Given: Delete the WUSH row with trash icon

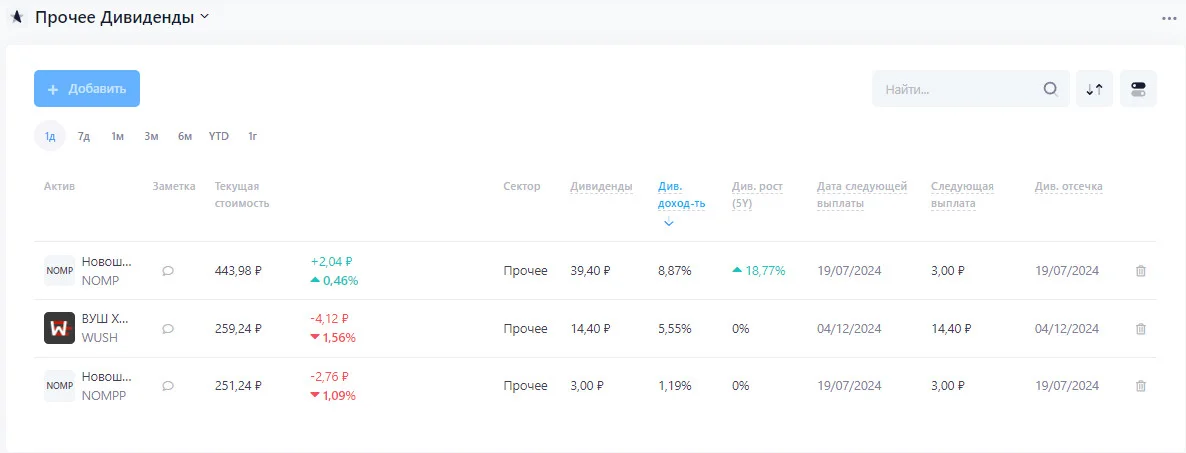Looking at the screenshot, I should pos(1141,328).
